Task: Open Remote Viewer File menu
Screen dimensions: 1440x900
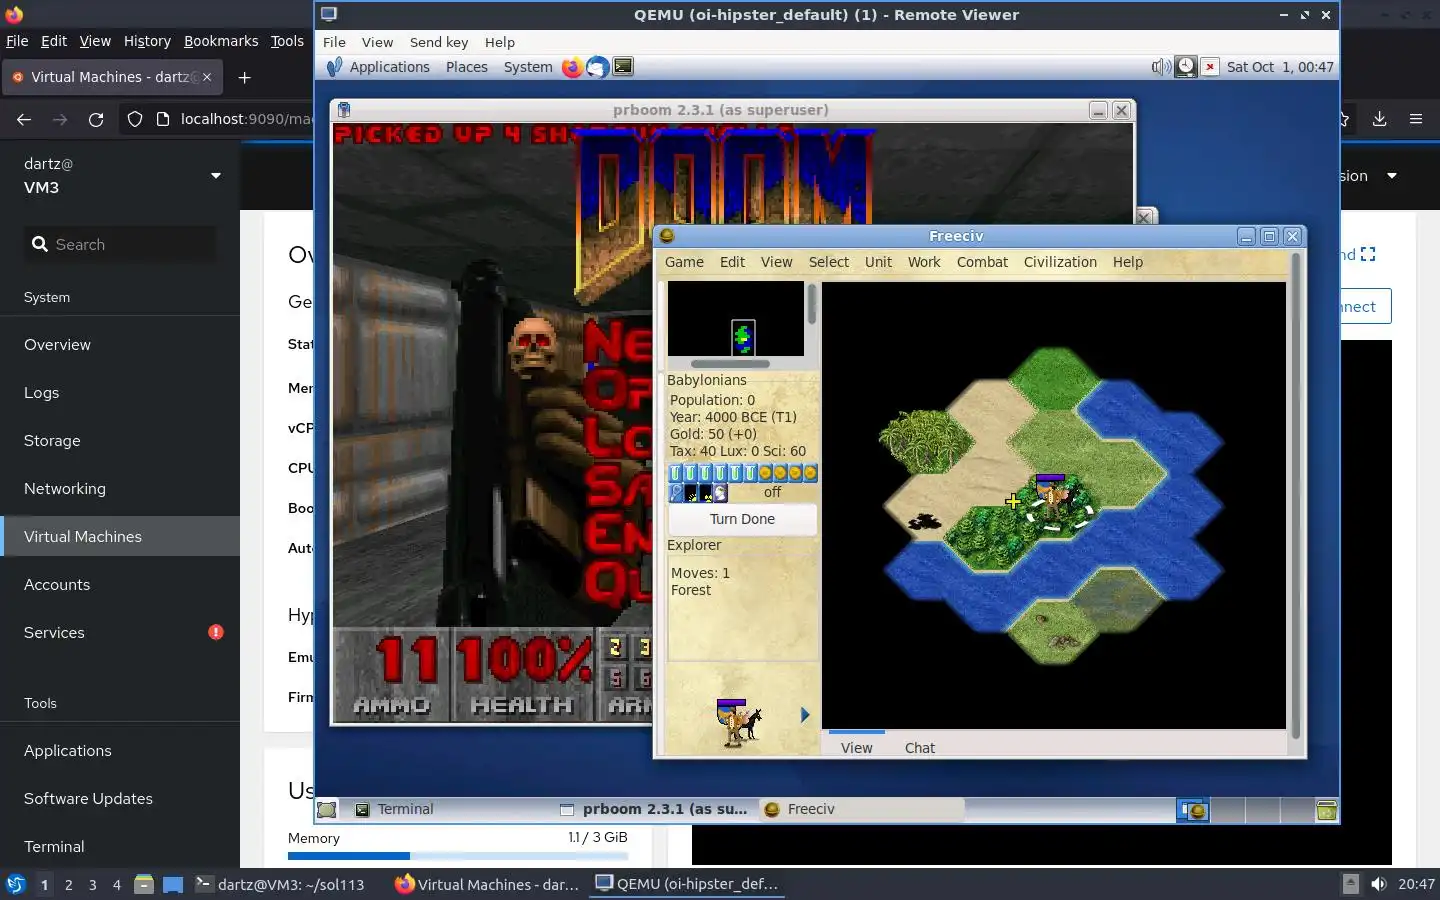Action: tap(334, 42)
